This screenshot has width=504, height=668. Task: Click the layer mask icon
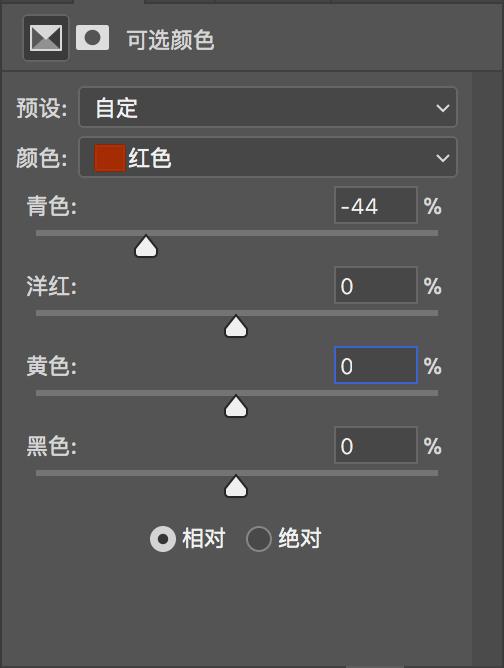click(92, 38)
